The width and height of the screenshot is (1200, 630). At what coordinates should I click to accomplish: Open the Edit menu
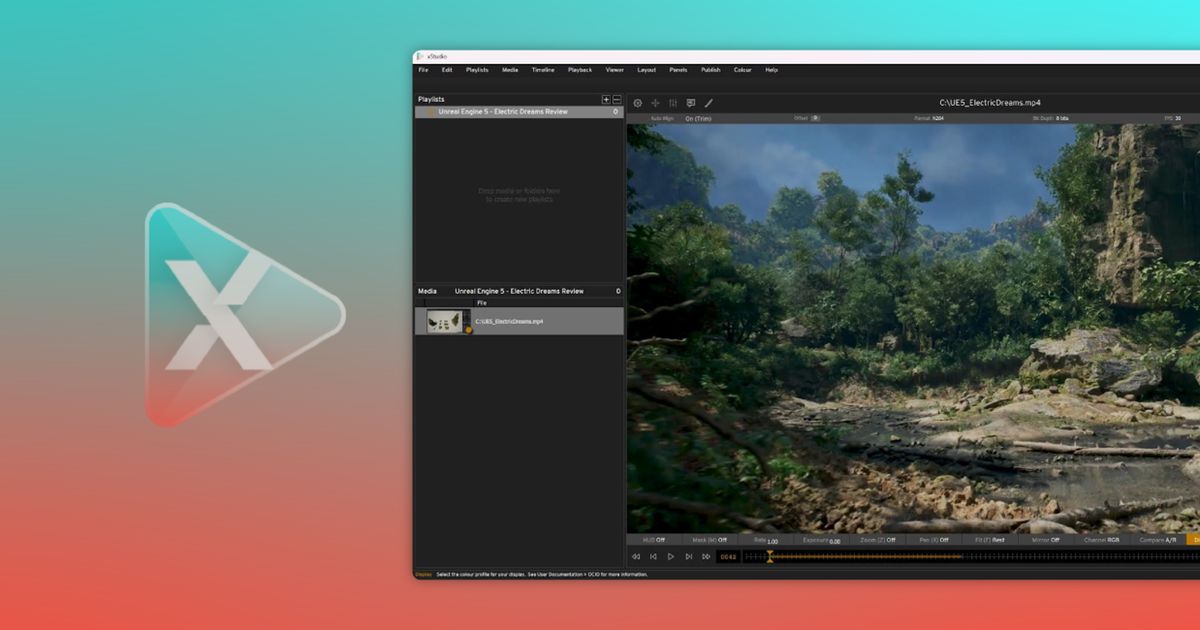(447, 70)
